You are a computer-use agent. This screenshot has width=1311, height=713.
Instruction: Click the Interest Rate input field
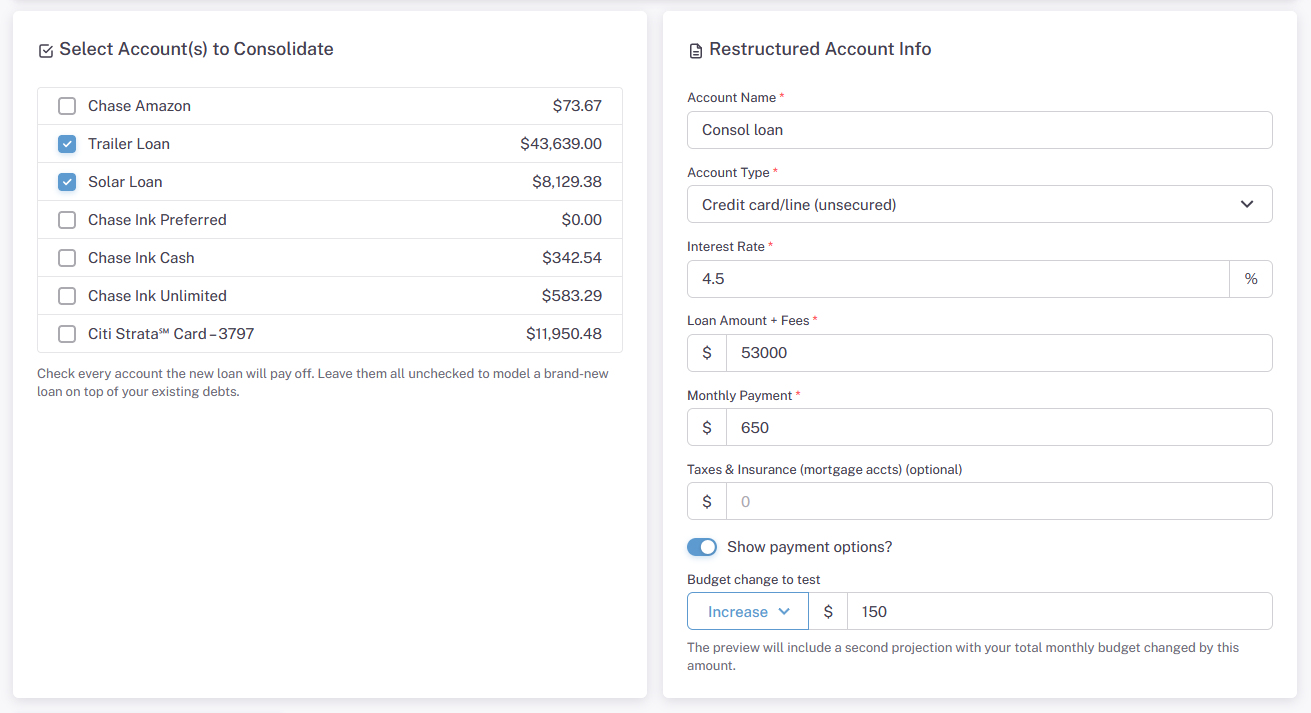tap(958, 279)
